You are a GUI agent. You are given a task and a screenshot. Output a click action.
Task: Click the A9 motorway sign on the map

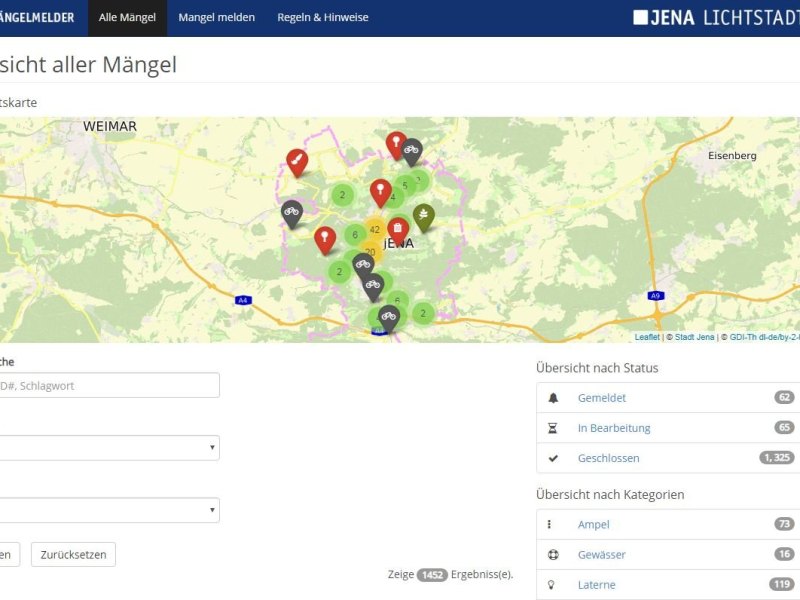pos(656,296)
